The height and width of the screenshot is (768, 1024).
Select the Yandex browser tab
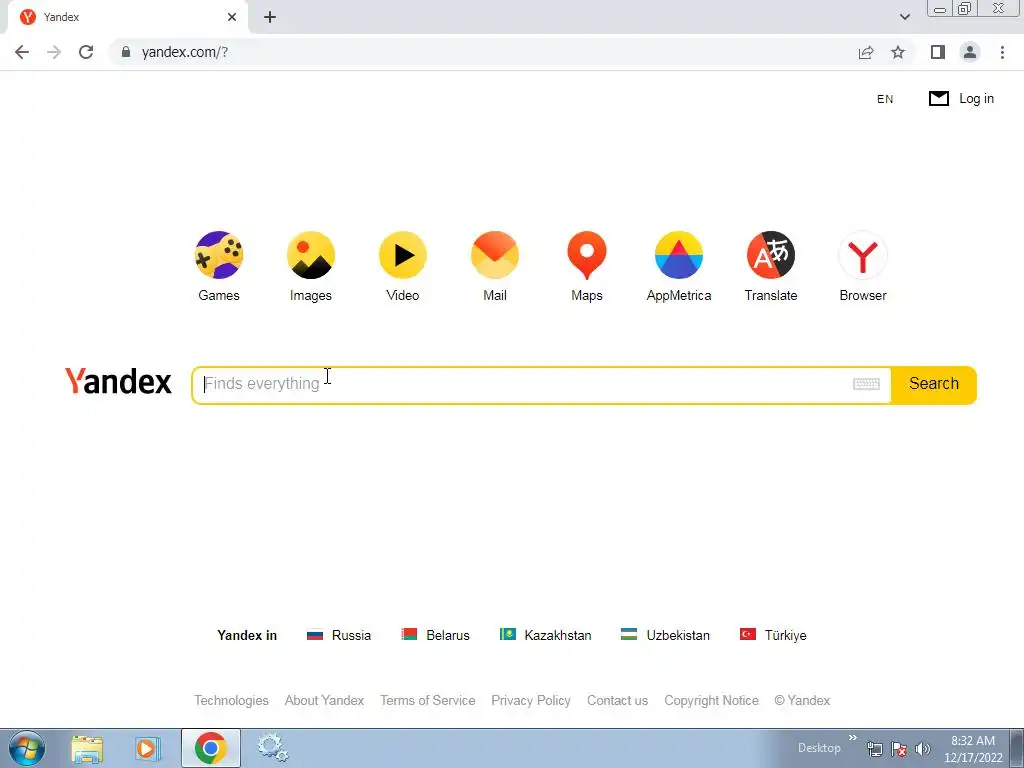coord(127,17)
